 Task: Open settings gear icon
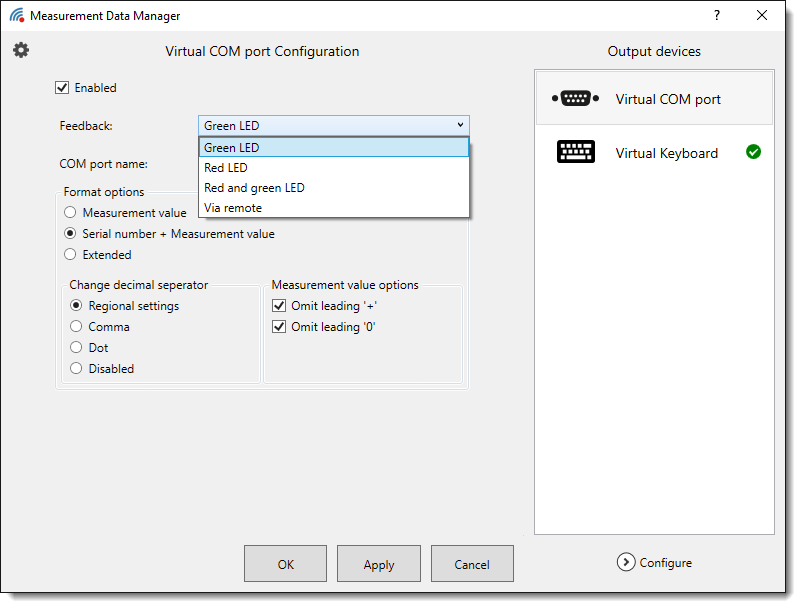21,50
